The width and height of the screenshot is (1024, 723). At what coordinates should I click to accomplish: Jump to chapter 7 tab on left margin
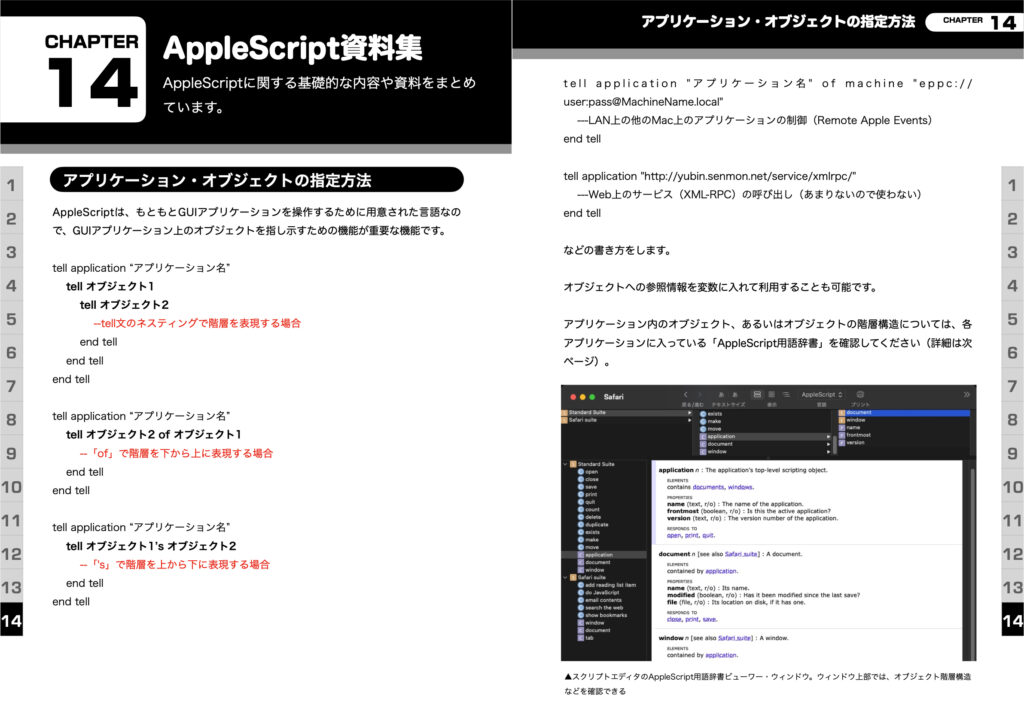click(x=11, y=387)
